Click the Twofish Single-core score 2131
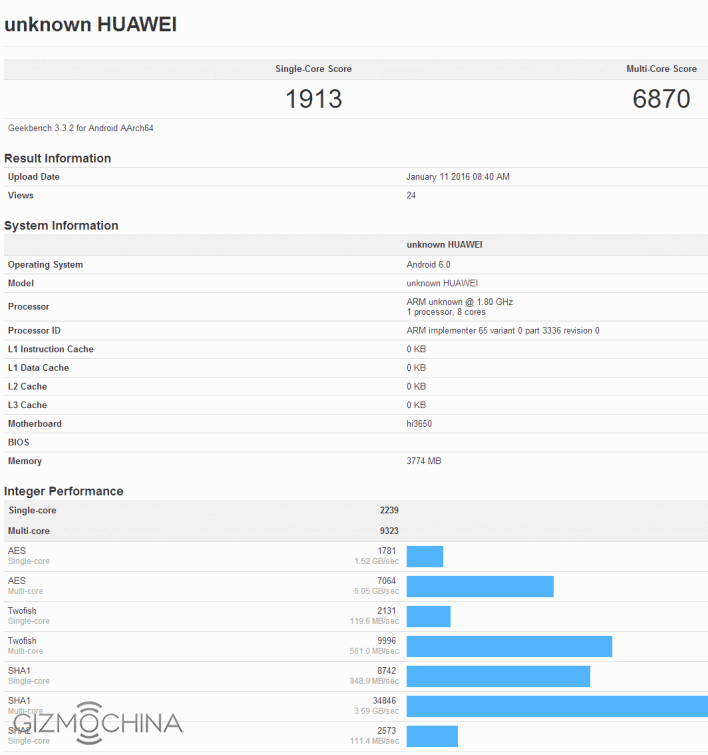Viewport: 708px width, 755px height. coord(387,611)
